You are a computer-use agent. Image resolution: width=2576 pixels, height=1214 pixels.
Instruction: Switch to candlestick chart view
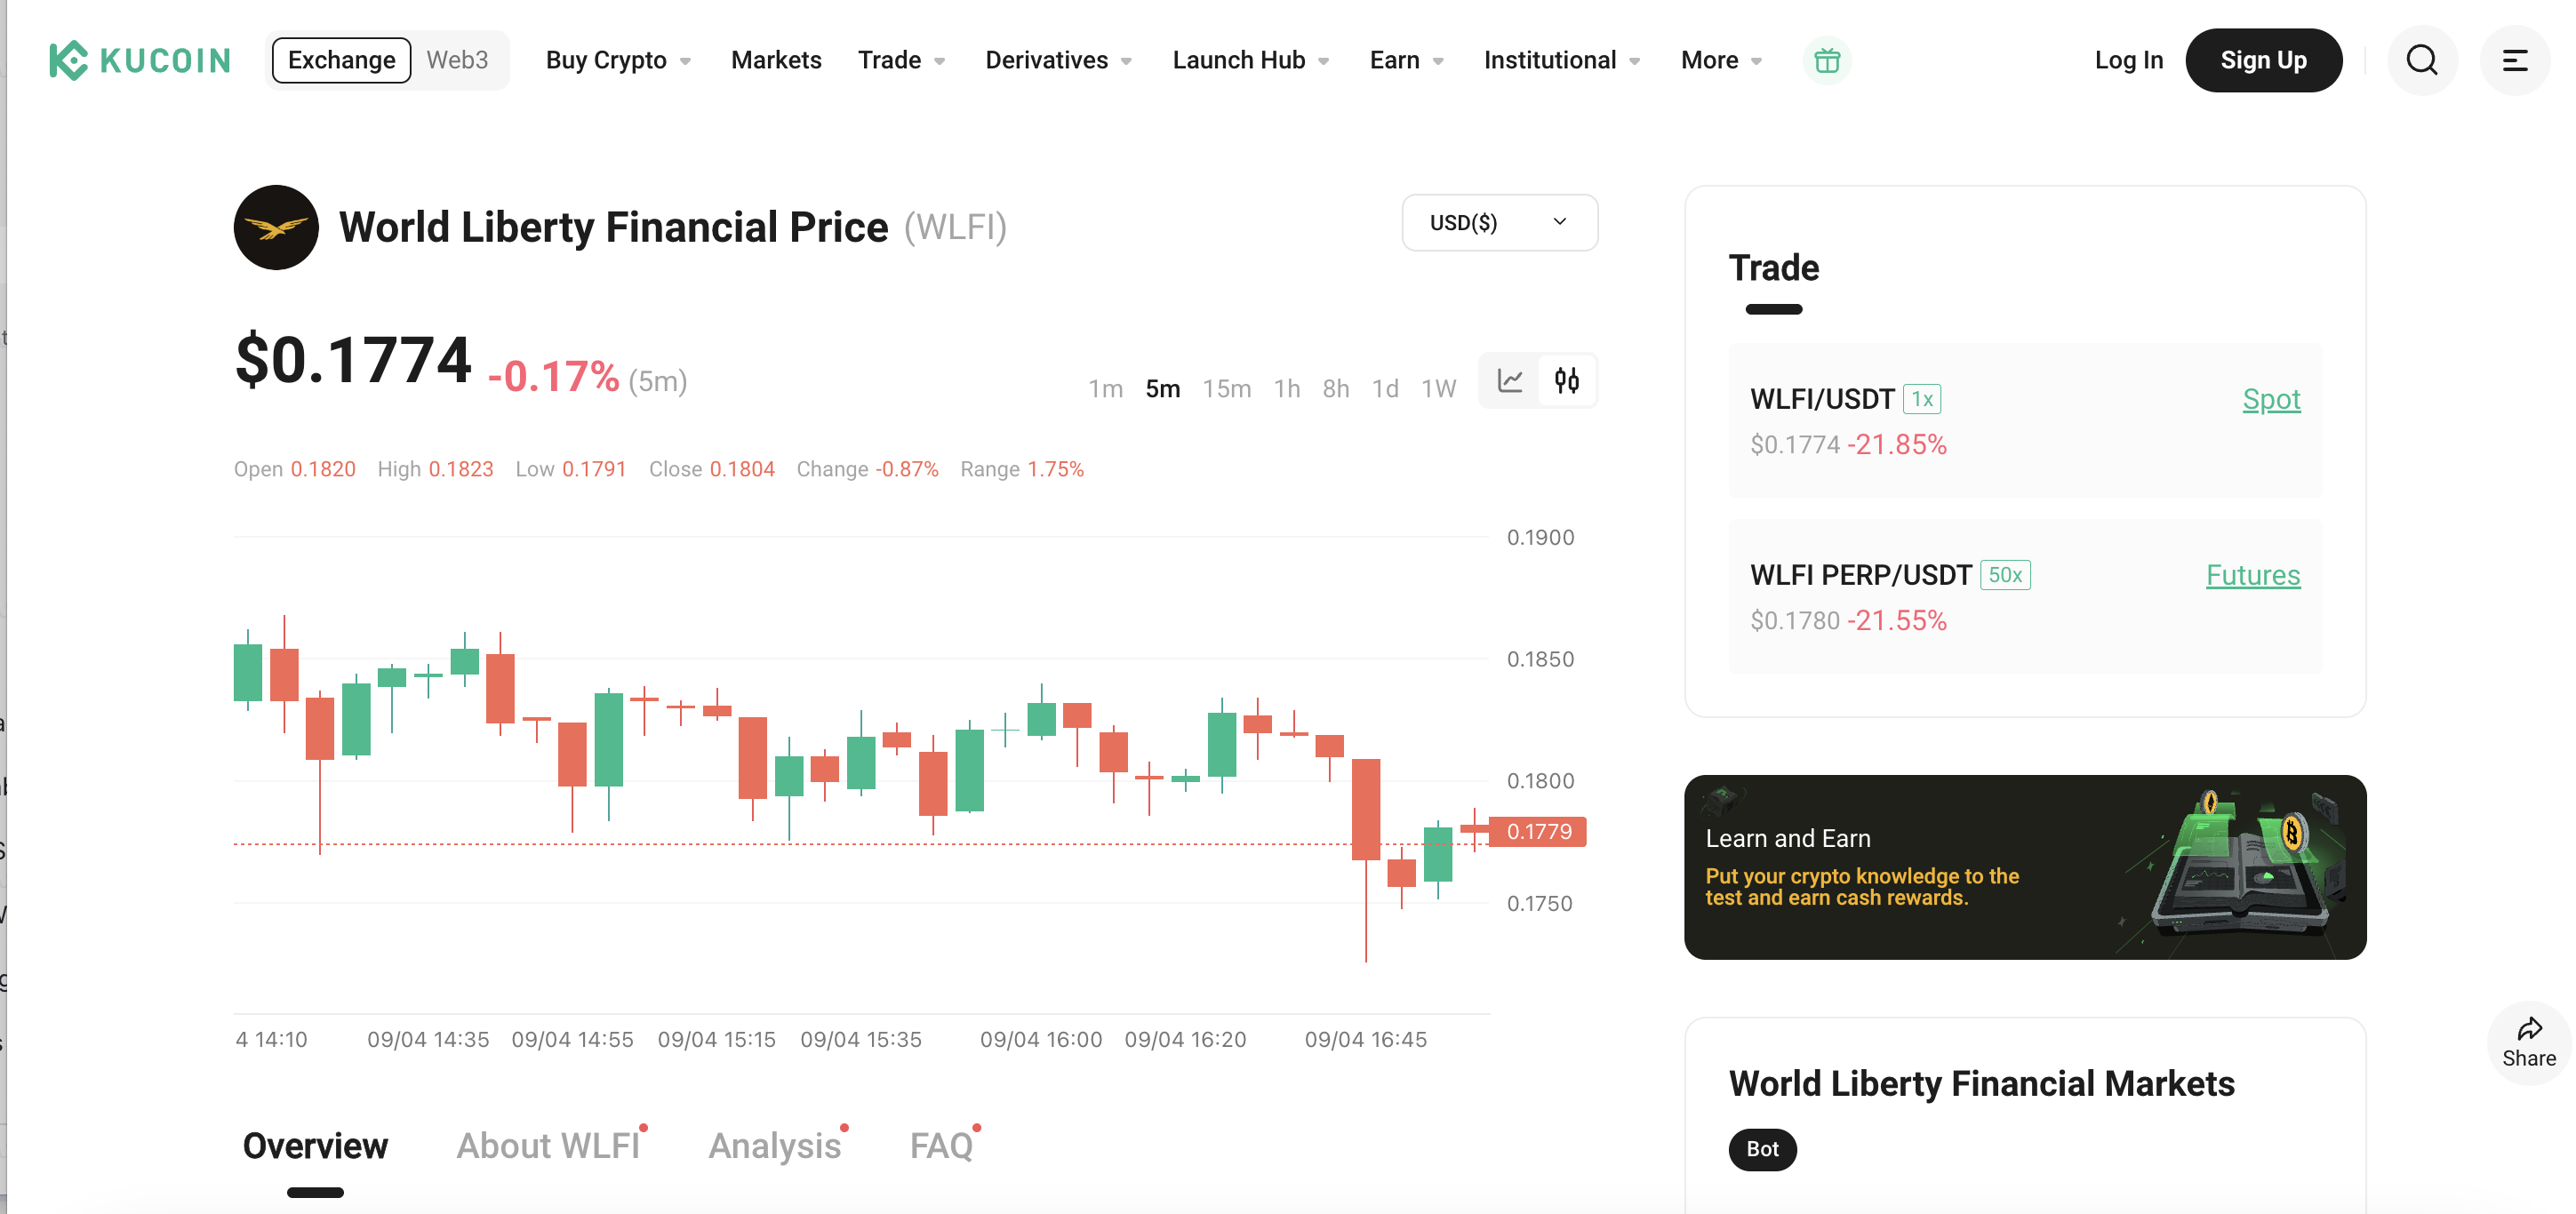tap(1566, 381)
